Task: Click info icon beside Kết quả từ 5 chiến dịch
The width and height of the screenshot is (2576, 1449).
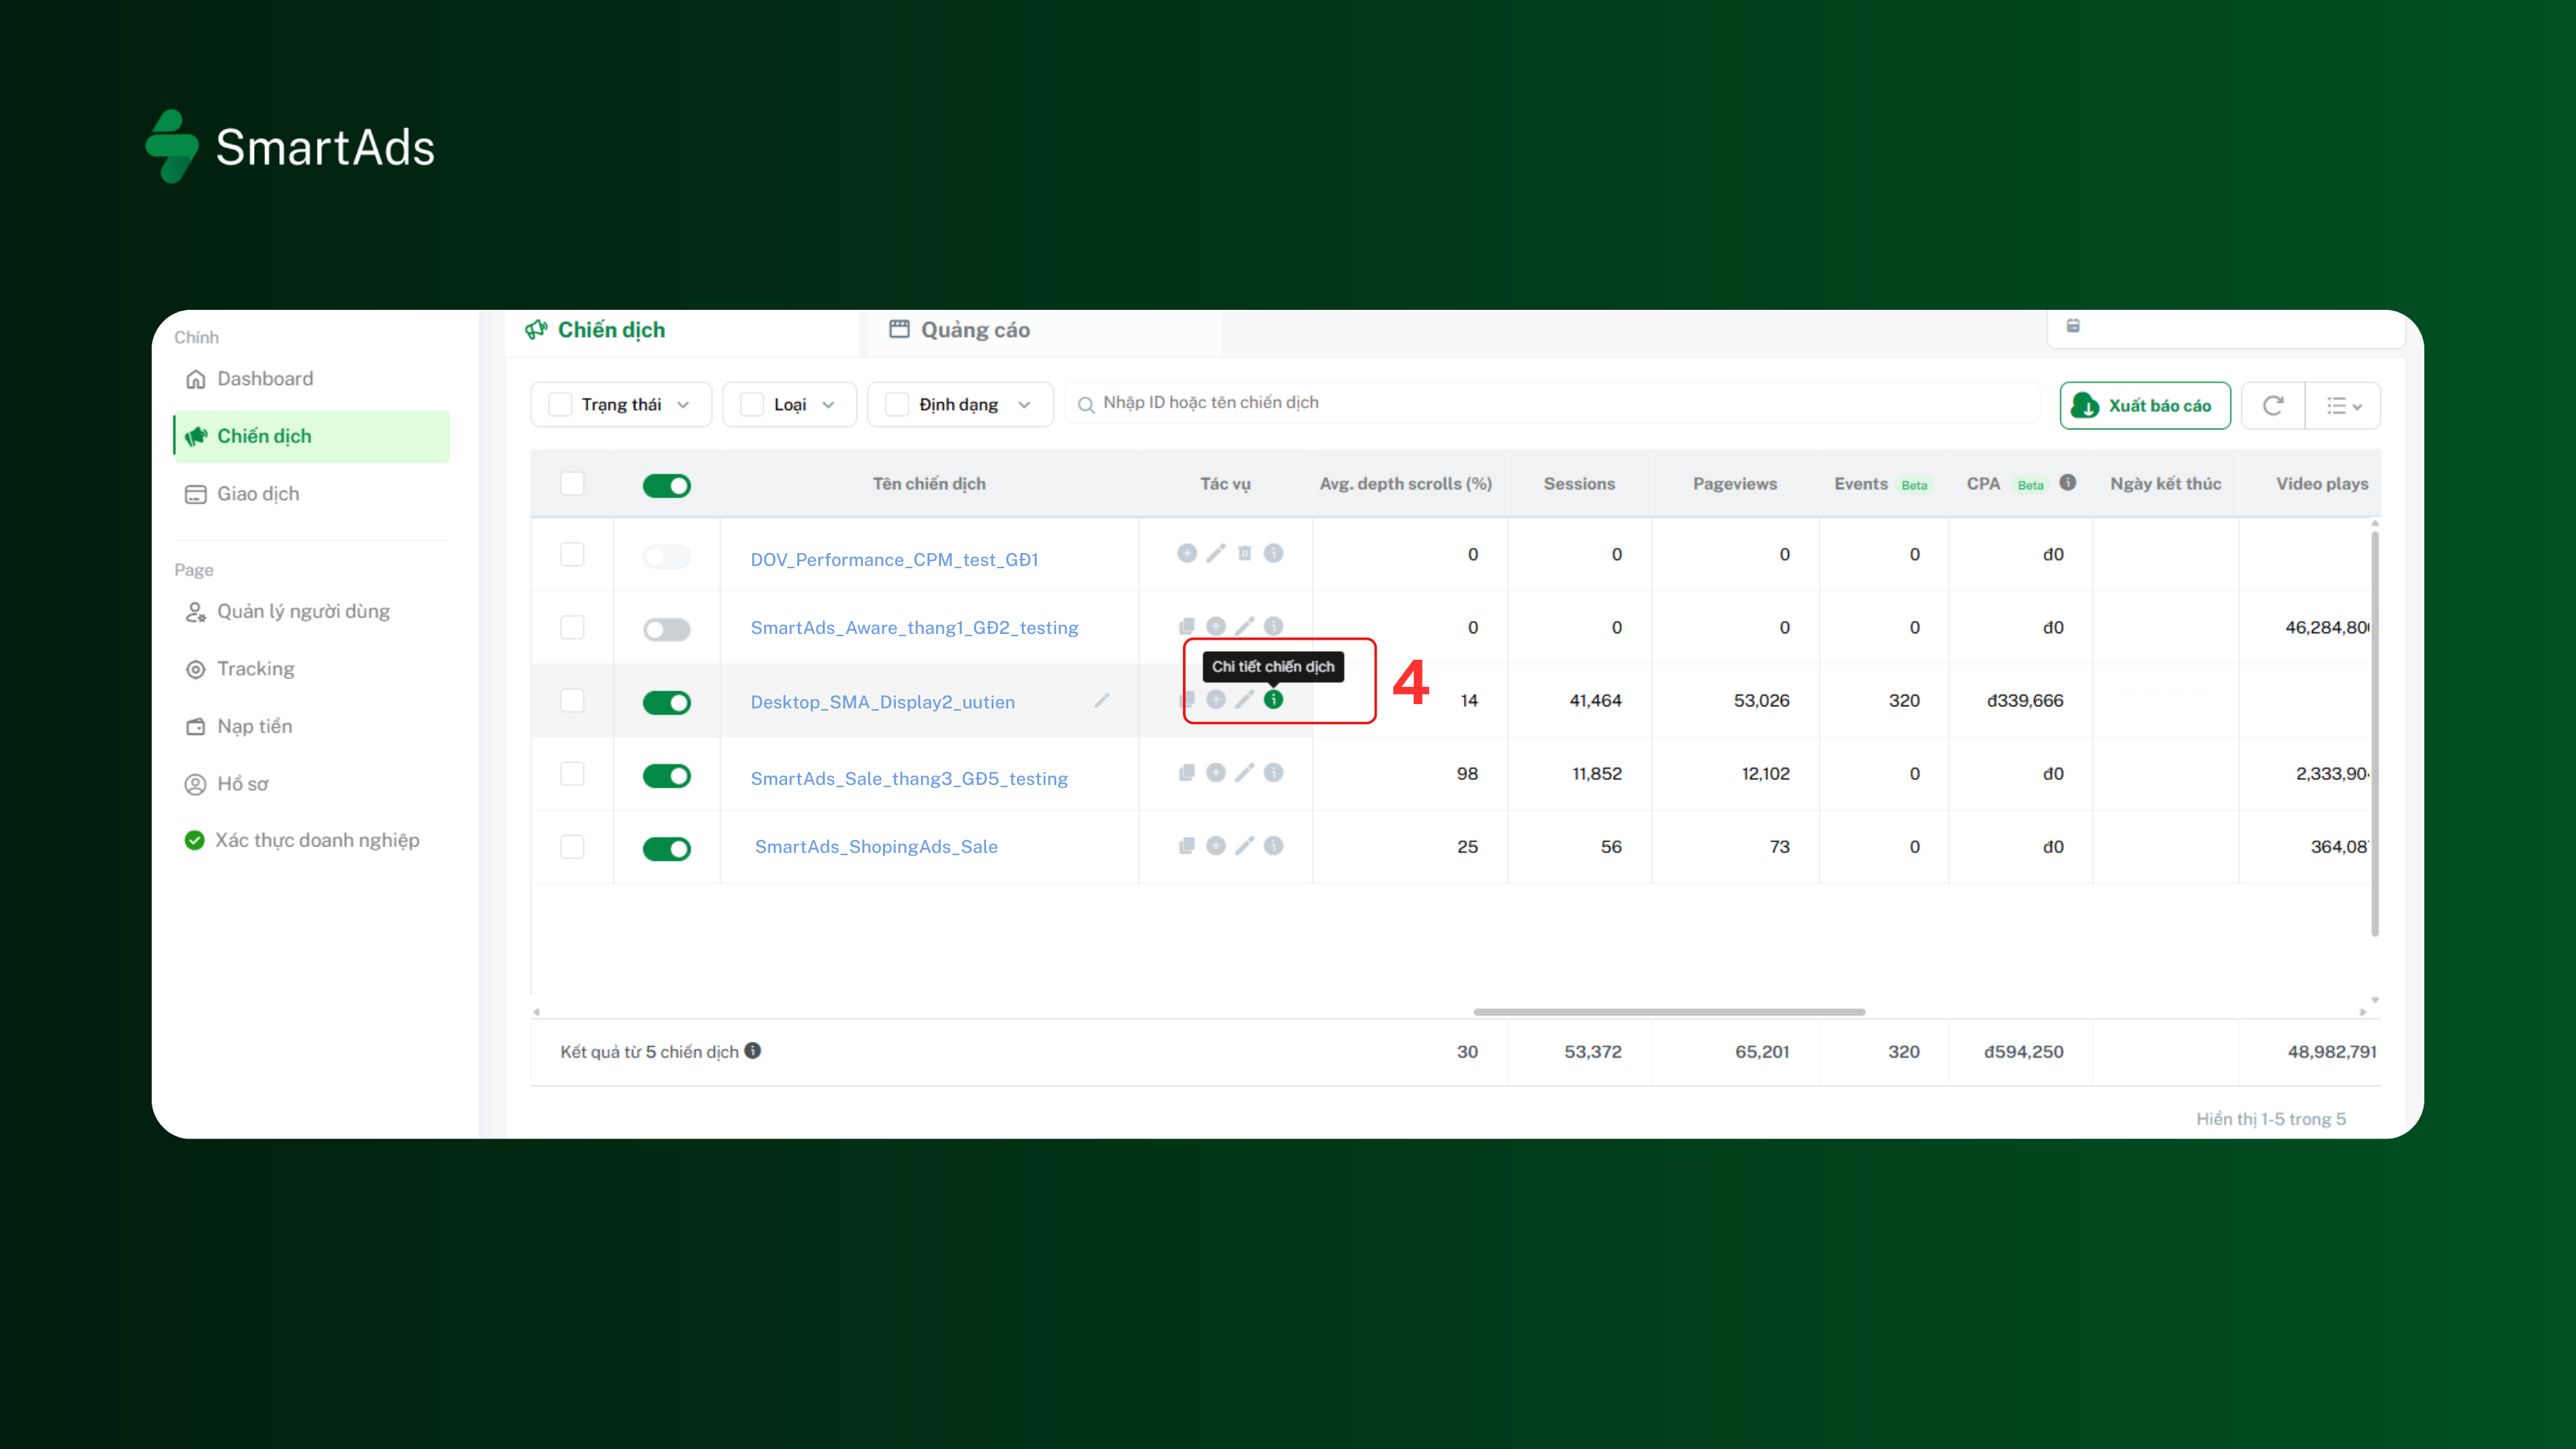Action: pyautogui.click(x=753, y=1050)
